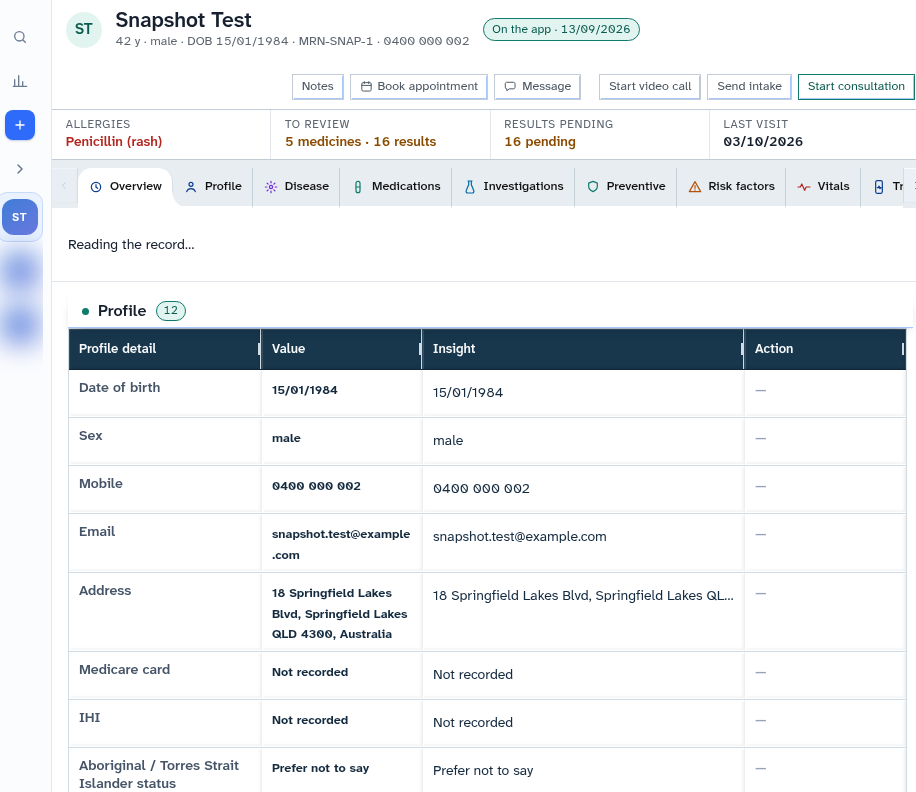Click the Mobile row label
Image resolution: width=916 pixels, height=792 pixels.
(100, 484)
